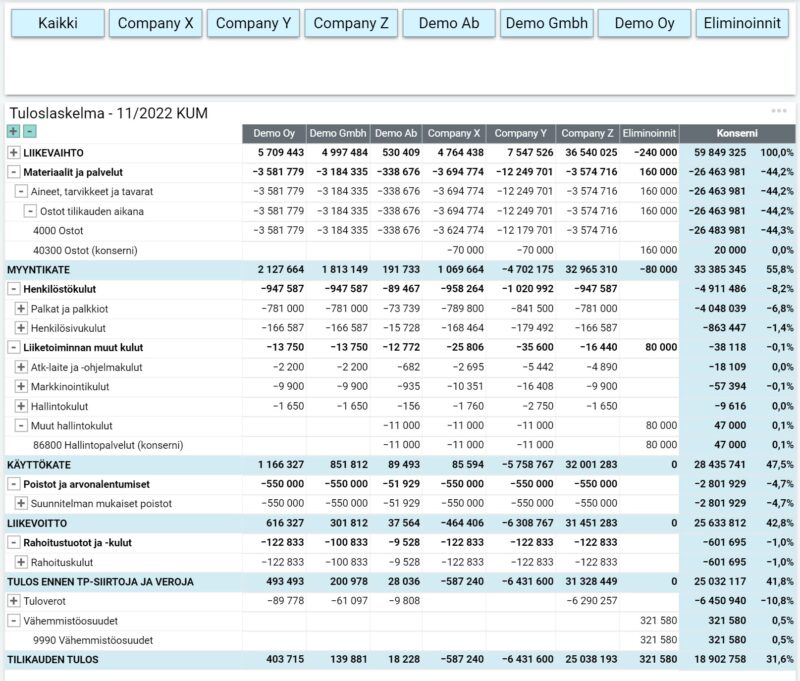Collapse Materiaalit ja palvelut row
Viewport: 800px width, 681px height.
[x=13, y=172]
